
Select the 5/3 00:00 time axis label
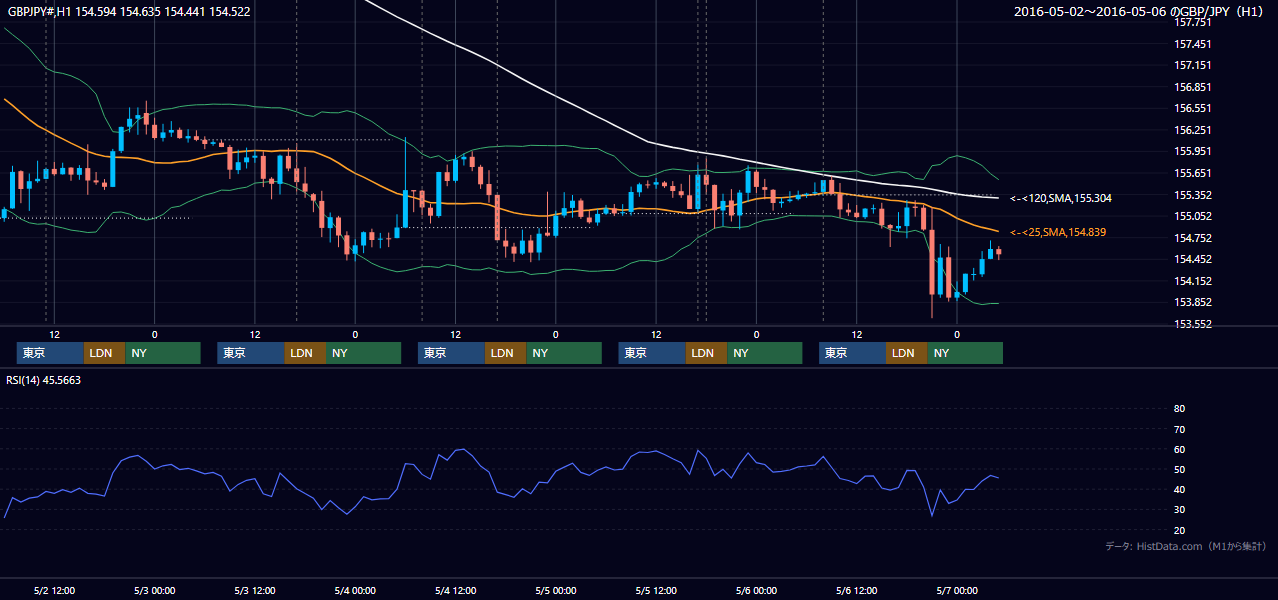point(154,590)
